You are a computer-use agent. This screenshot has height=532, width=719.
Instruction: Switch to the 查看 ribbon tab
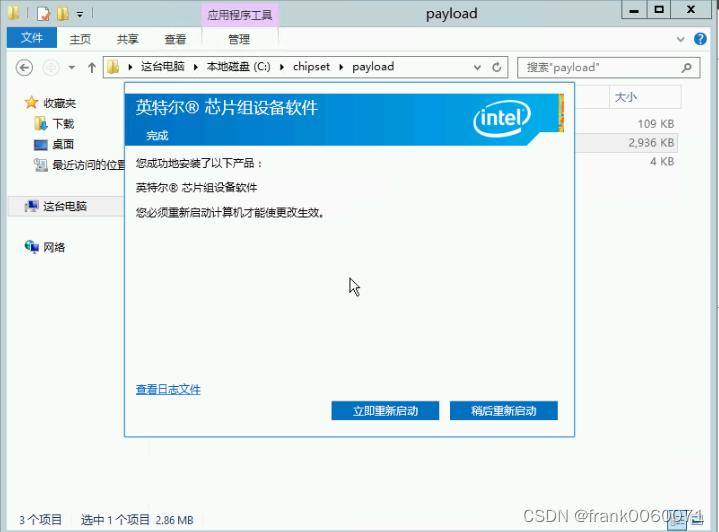coord(175,39)
